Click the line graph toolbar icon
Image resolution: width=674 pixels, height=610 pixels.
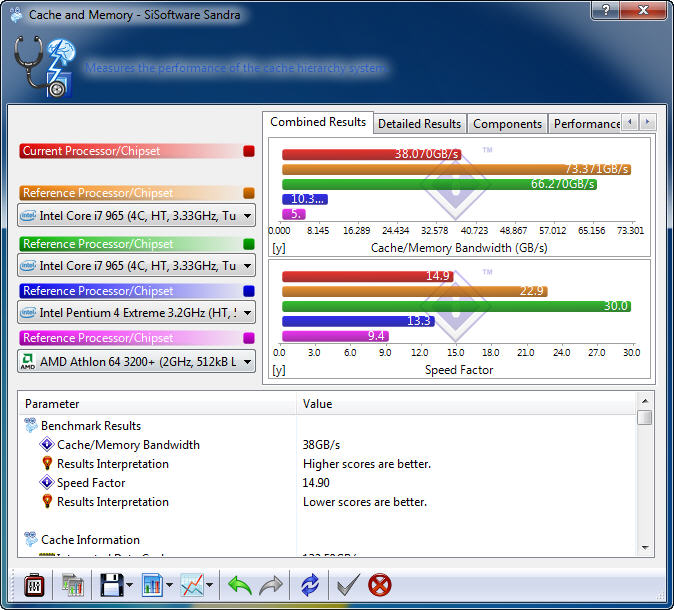(x=192, y=585)
